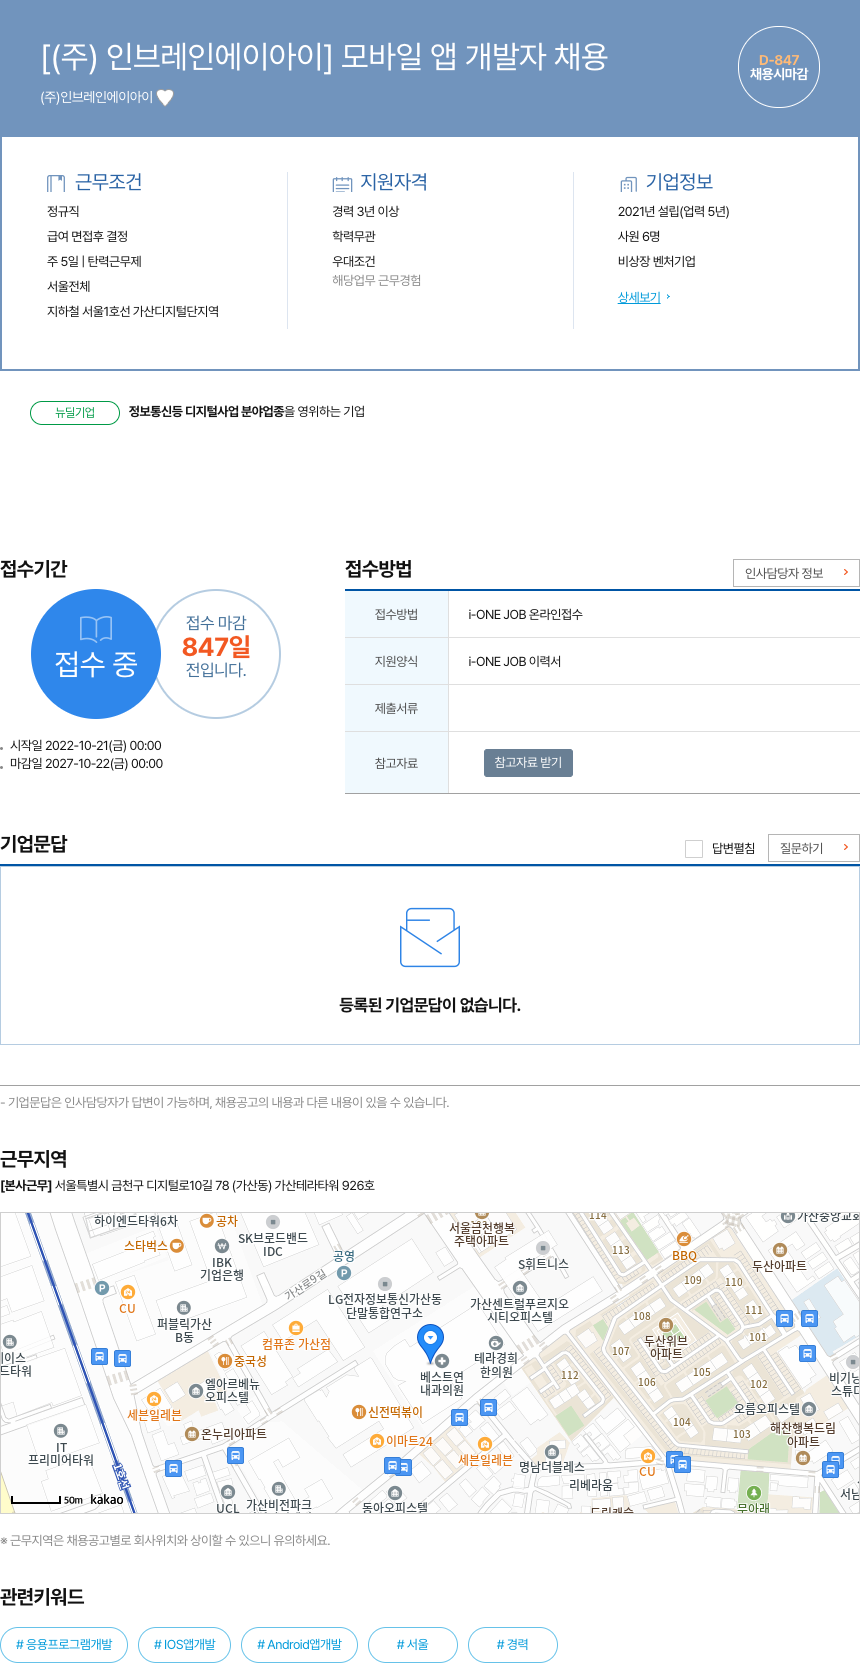The width and height of the screenshot is (860, 1664).
Task: Click the 비상장 벤처기업 text
Action: pos(656,261)
